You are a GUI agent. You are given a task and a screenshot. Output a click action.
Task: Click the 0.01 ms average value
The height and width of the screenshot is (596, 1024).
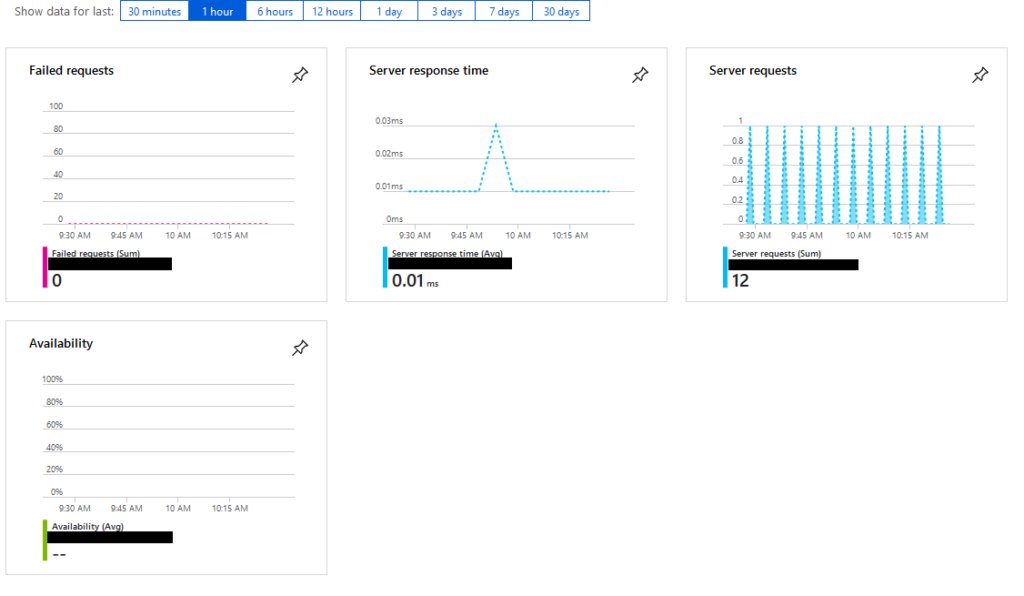coord(415,281)
